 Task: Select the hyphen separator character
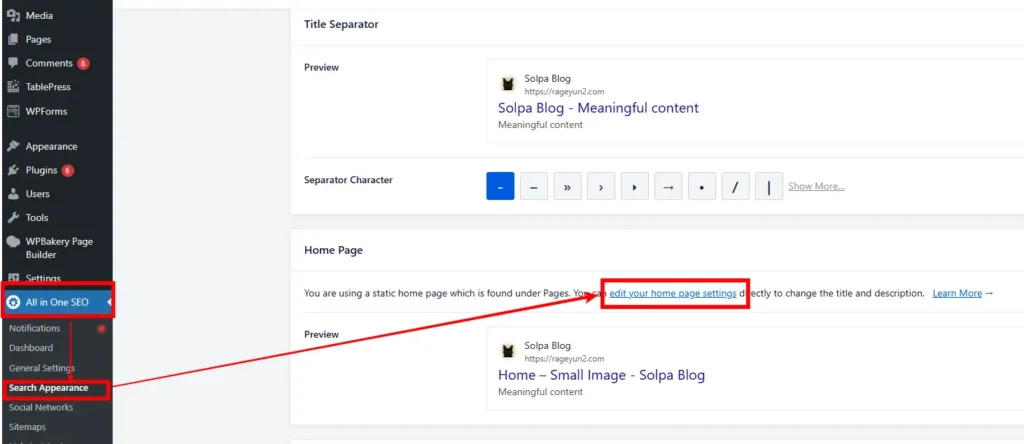pyautogui.click(x=500, y=186)
